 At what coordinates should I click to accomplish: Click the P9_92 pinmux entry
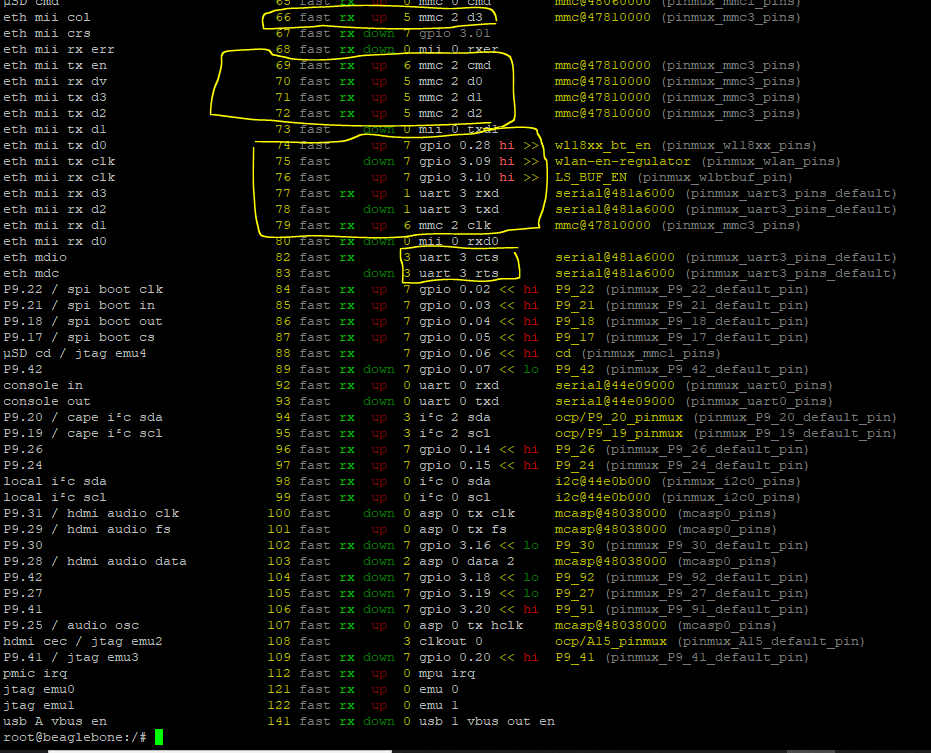tap(682, 577)
